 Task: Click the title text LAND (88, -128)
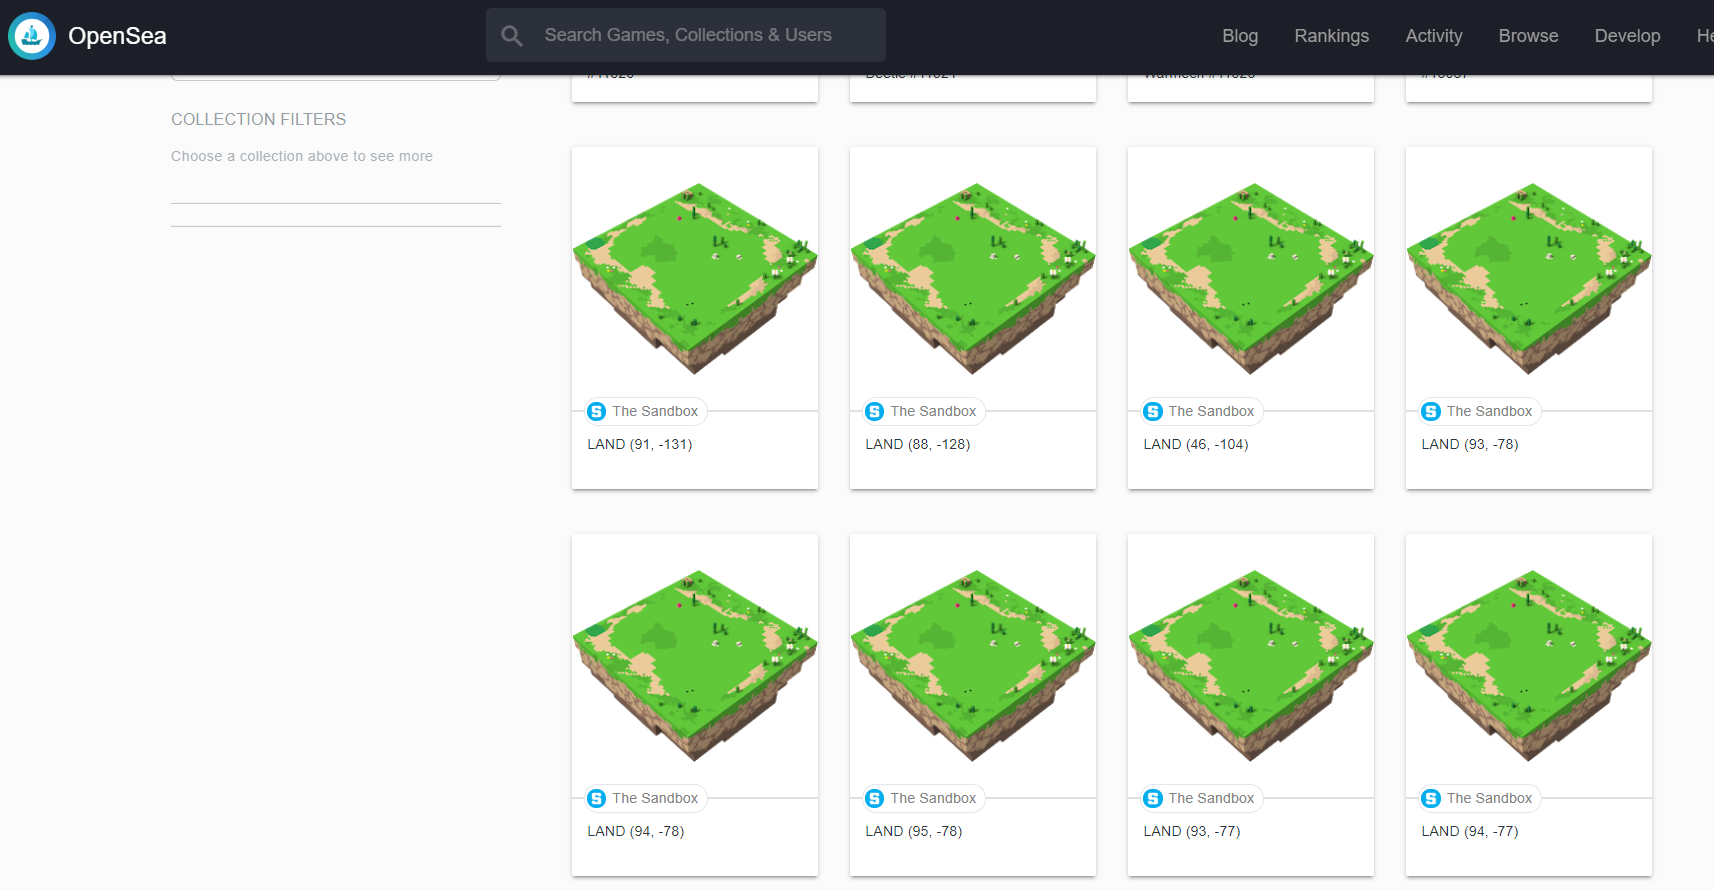click(x=918, y=444)
